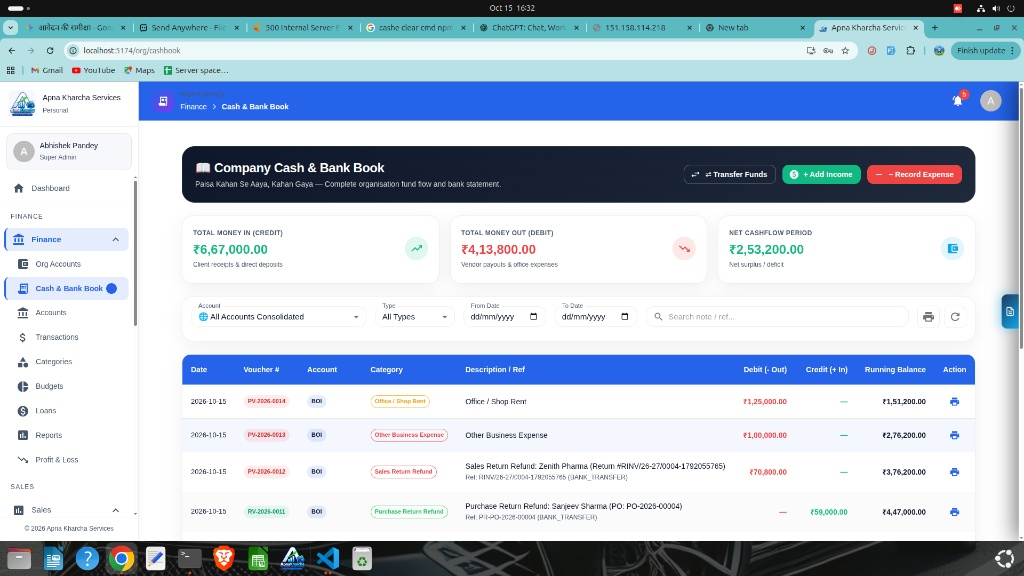This screenshot has width=1024, height=576.
Task: Collapse the Finance sidebar section
Action: pyautogui.click(x=116, y=240)
